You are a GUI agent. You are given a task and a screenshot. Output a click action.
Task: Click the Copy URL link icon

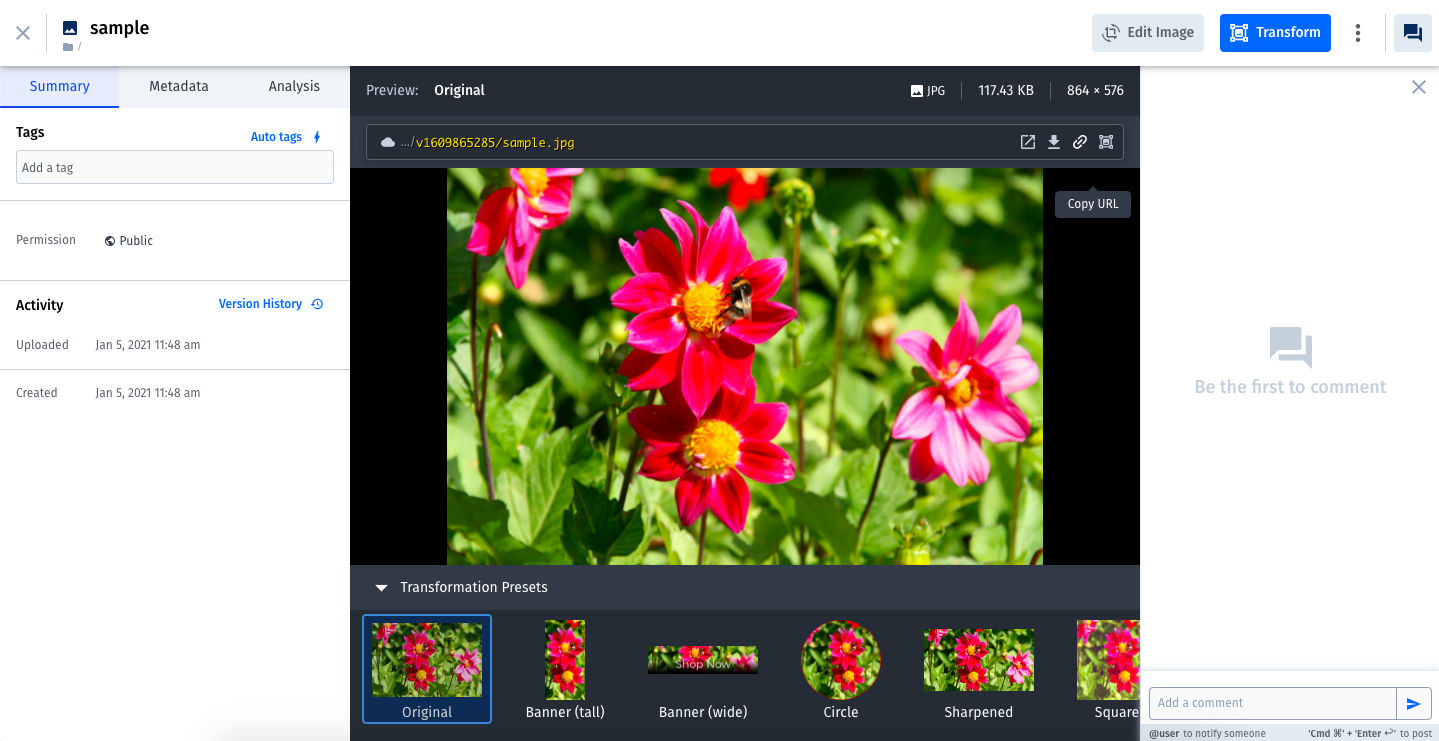tap(1080, 143)
